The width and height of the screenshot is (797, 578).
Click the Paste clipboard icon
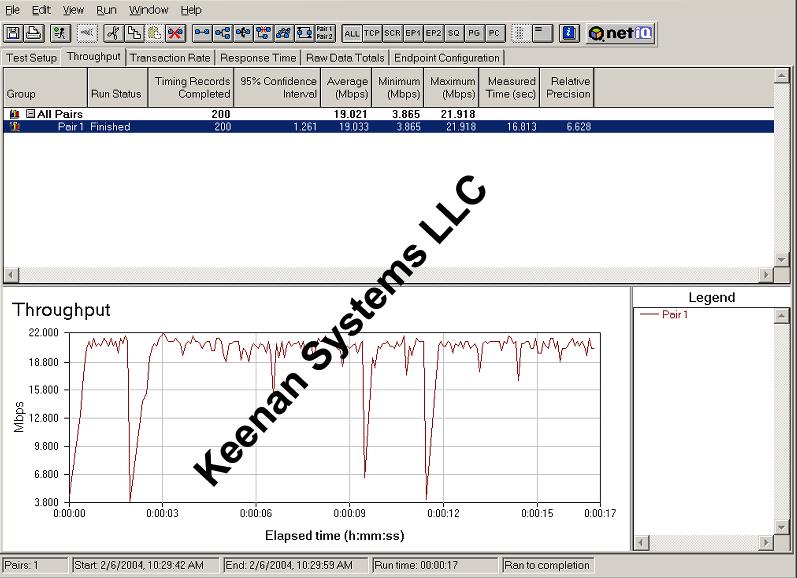[x=155, y=34]
